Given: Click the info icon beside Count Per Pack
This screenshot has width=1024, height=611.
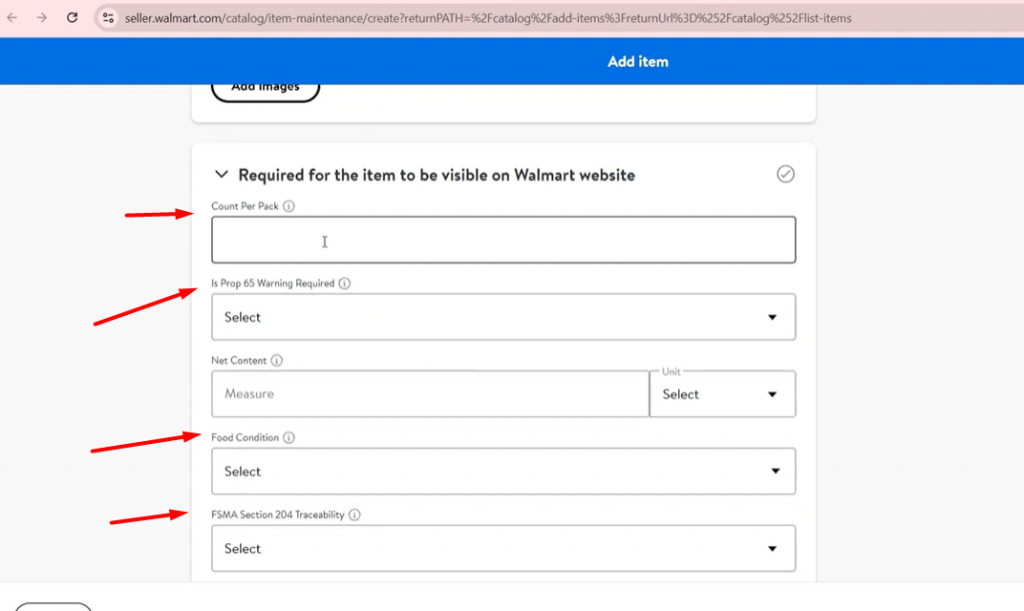Looking at the screenshot, I should pyautogui.click(x=289, y=207).
